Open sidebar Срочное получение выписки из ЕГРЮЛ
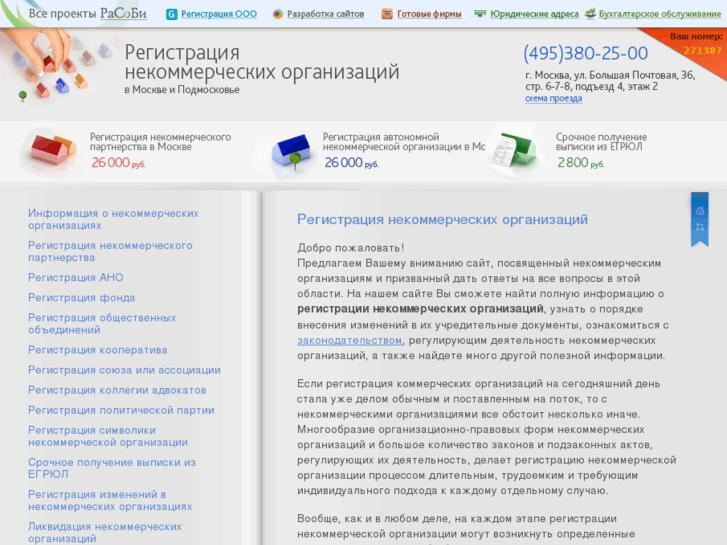This screenshot has width=727, height=545. pos(112,468)
